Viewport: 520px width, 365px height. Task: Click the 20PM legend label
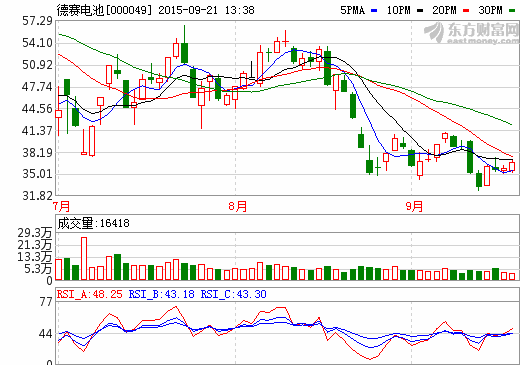444,10
